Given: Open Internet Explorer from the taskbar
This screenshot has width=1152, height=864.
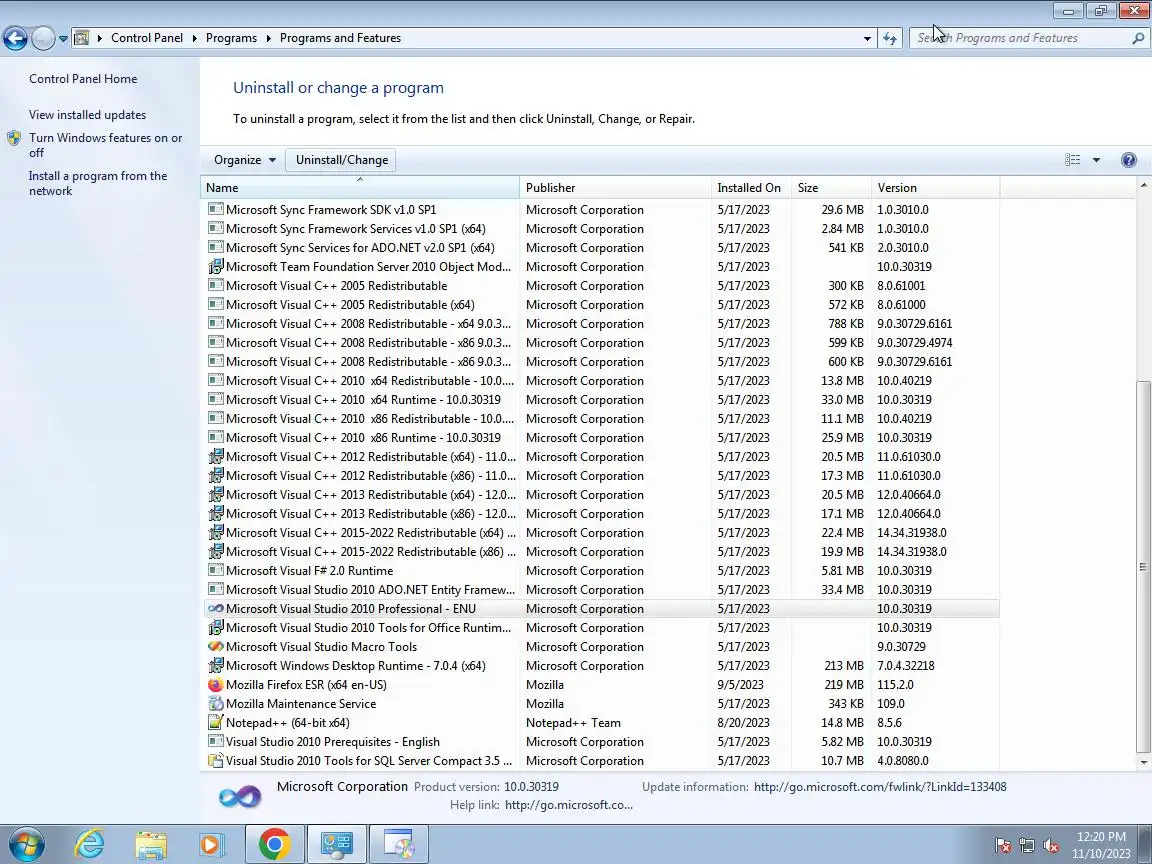Looking at the screenshot, I should click(x=90, y=844).
